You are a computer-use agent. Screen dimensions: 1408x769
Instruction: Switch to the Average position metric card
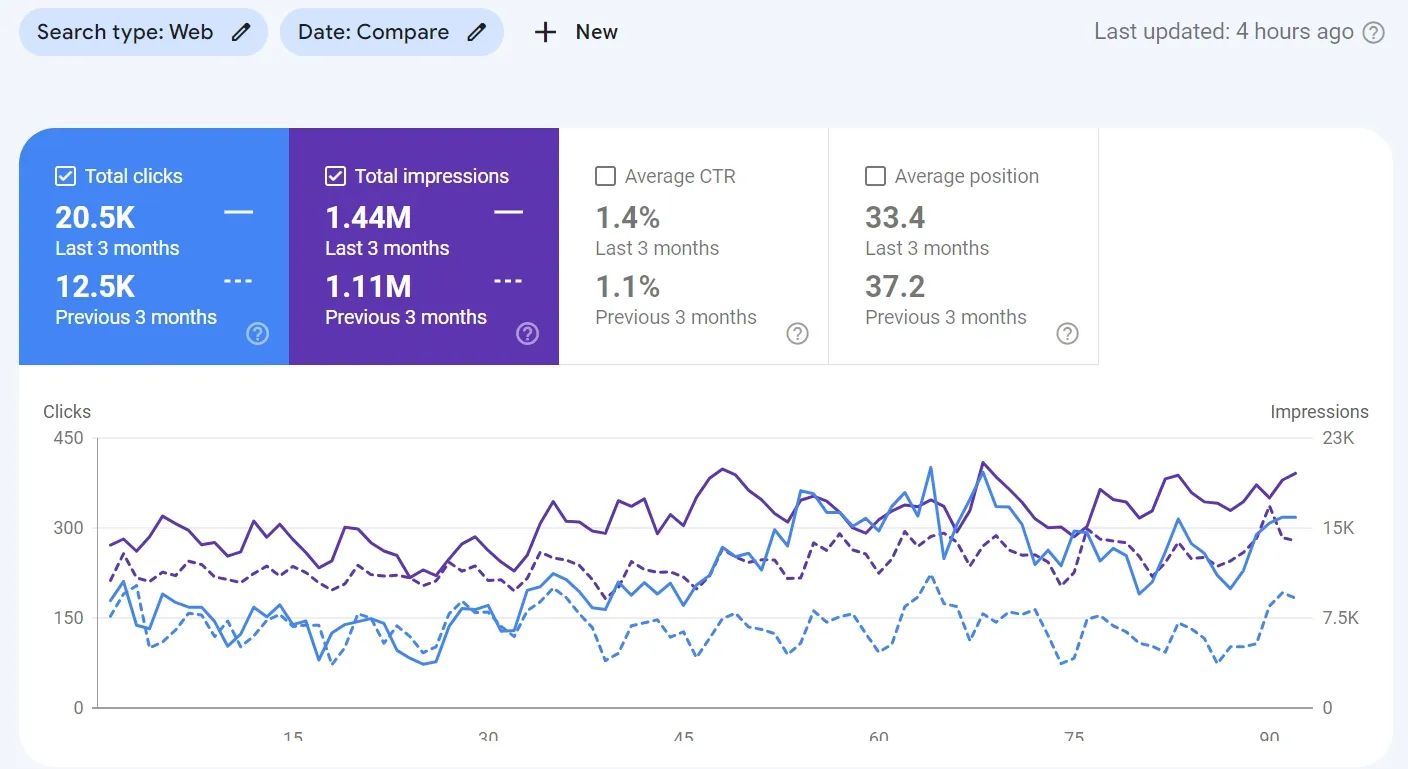[x=963, y=245]
